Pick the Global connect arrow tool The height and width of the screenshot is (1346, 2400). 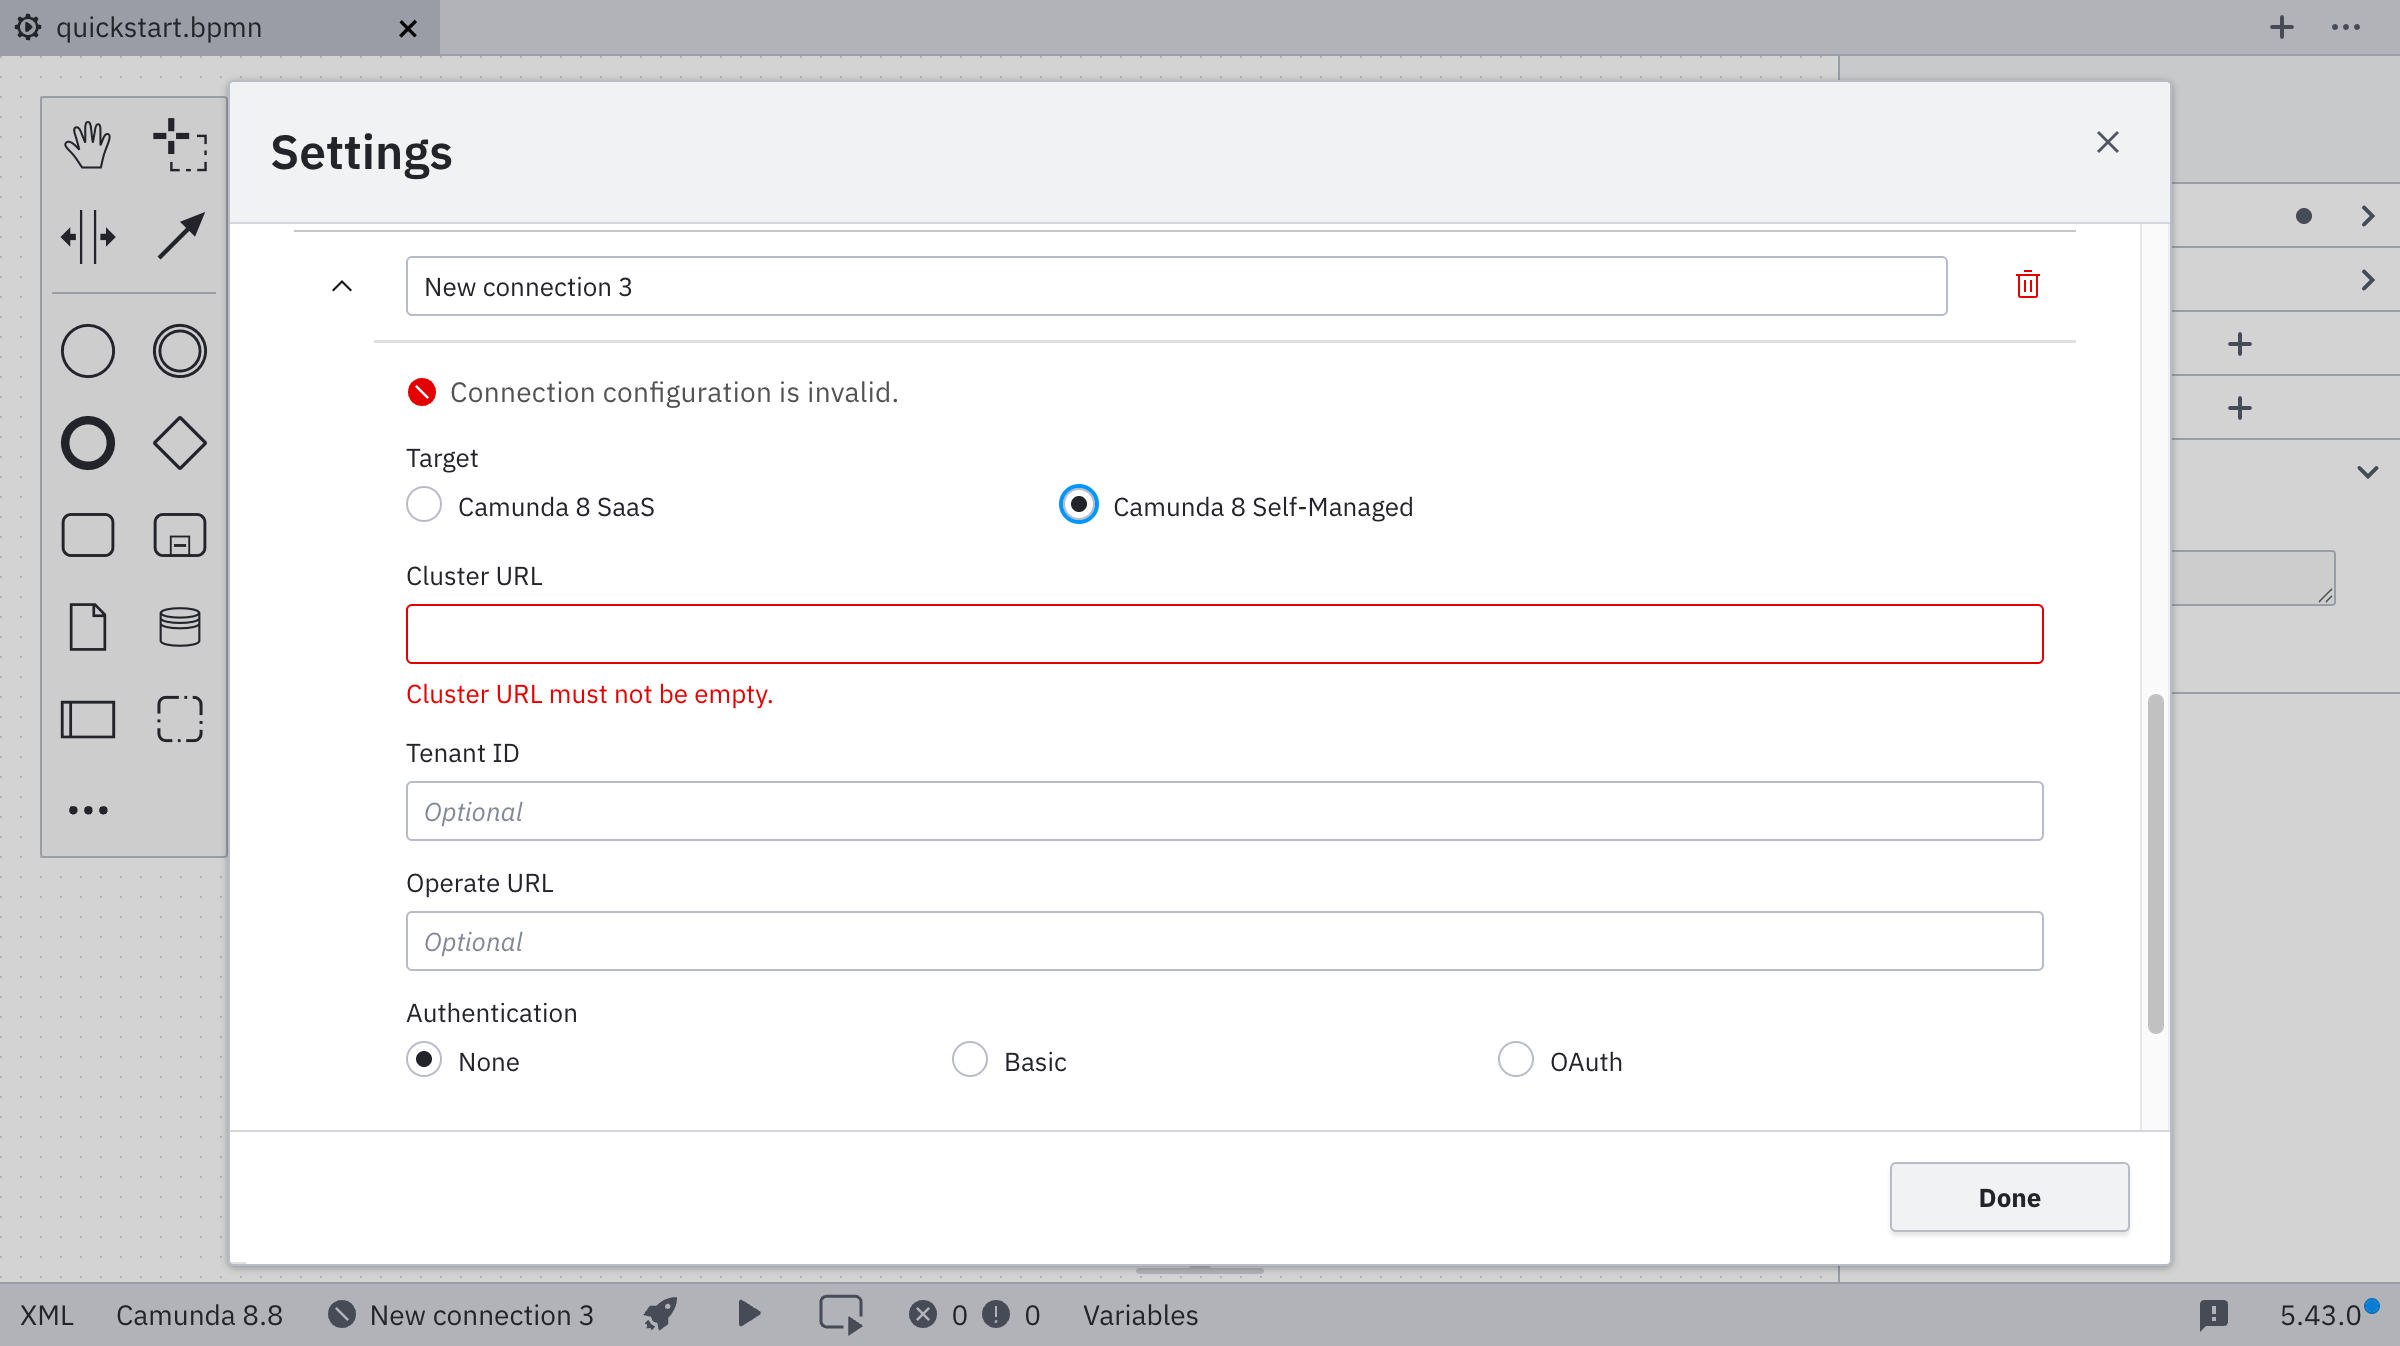click(x=180, y=237)
